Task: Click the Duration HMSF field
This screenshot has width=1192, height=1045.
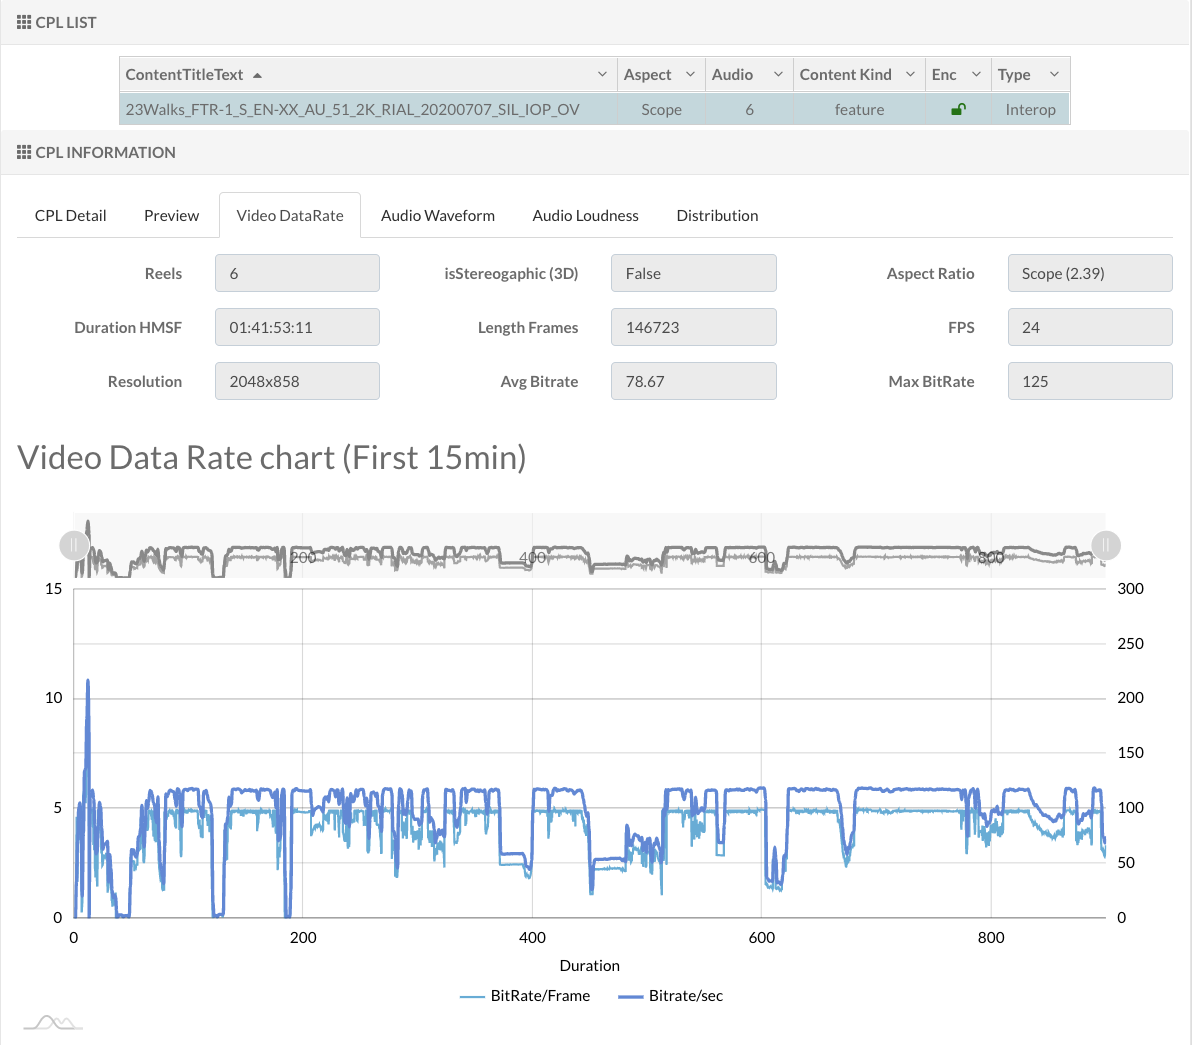Action: point(297,327)
